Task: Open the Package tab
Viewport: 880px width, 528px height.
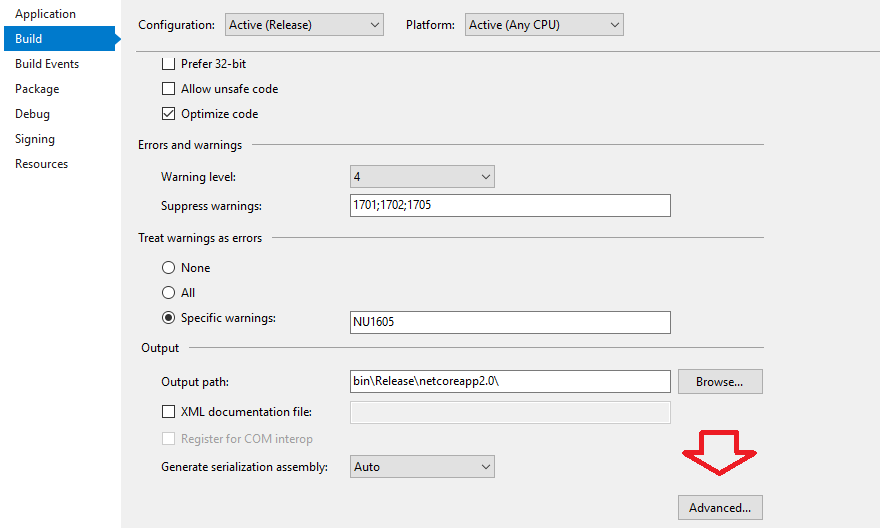Action: pyautogui.click(x=37, y=89)
